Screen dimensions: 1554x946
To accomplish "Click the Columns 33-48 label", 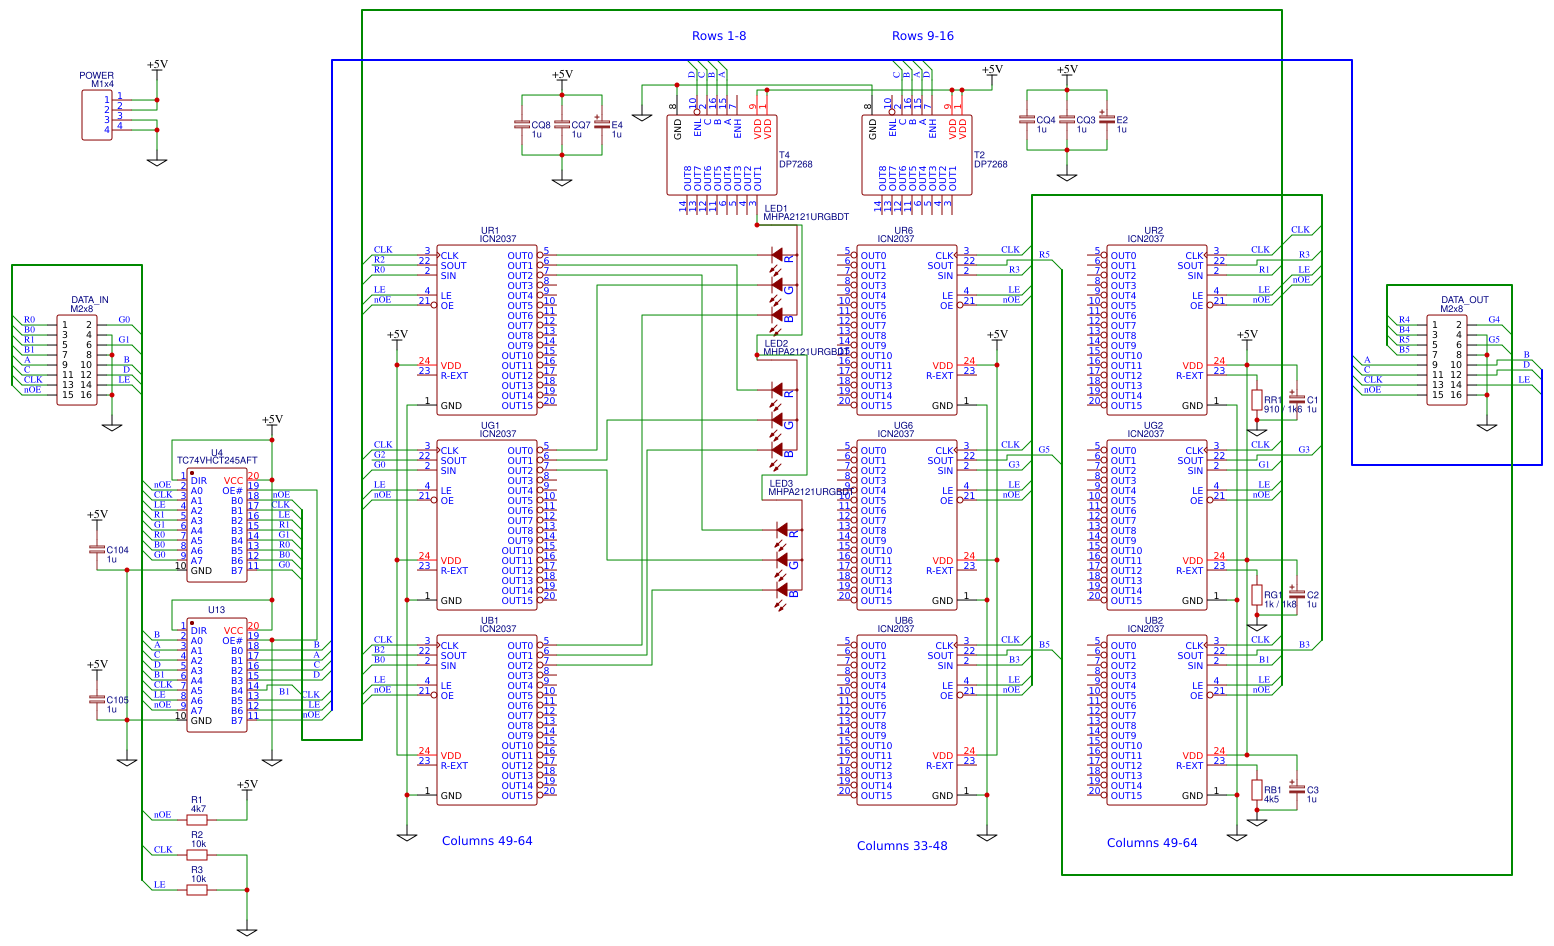I will (x=903, y=846).
